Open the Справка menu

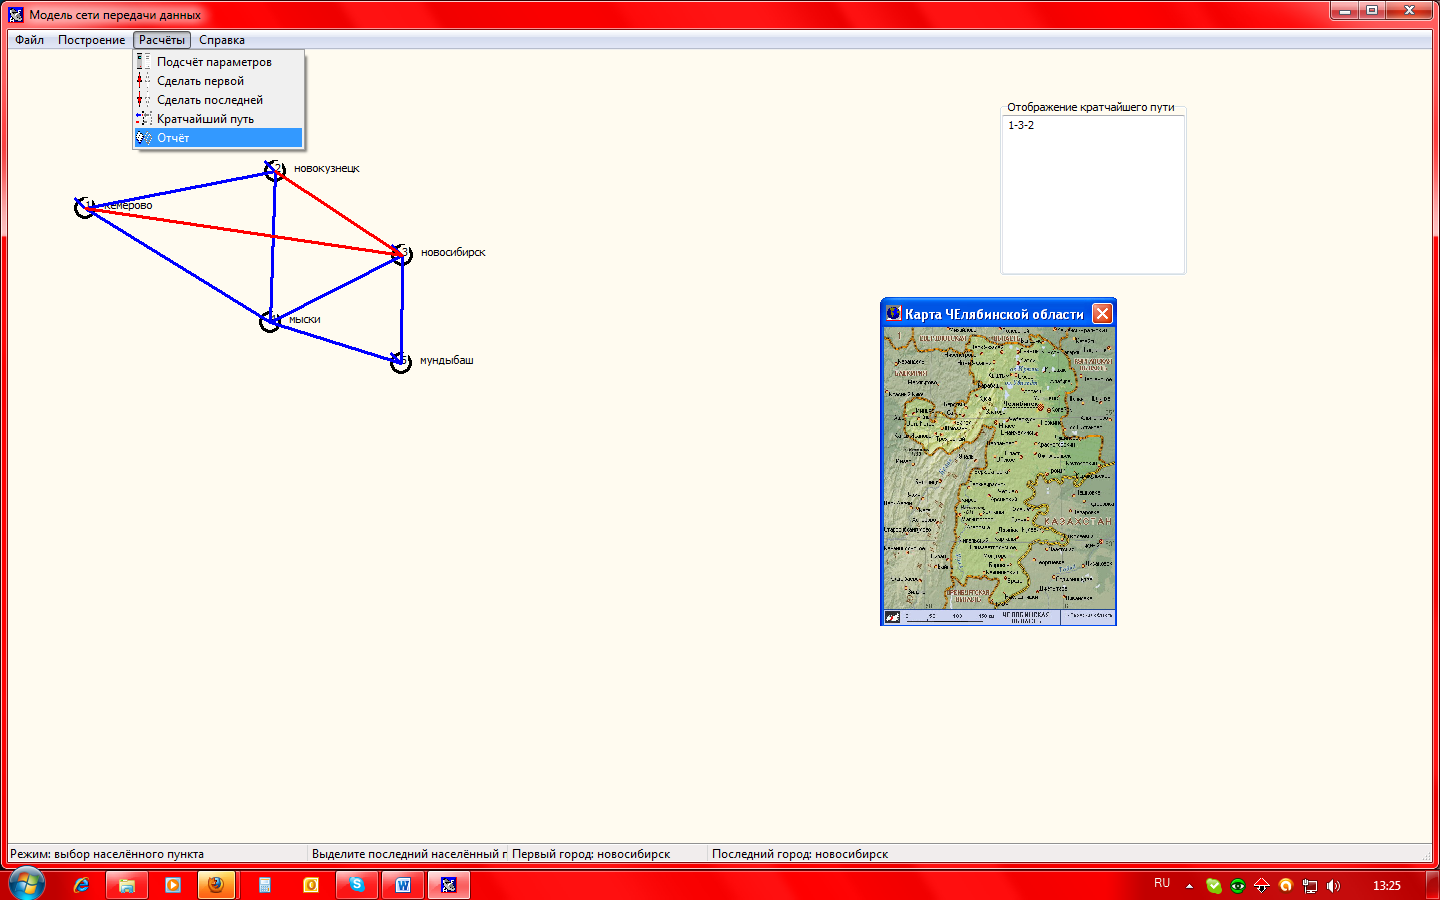[222, 40]
